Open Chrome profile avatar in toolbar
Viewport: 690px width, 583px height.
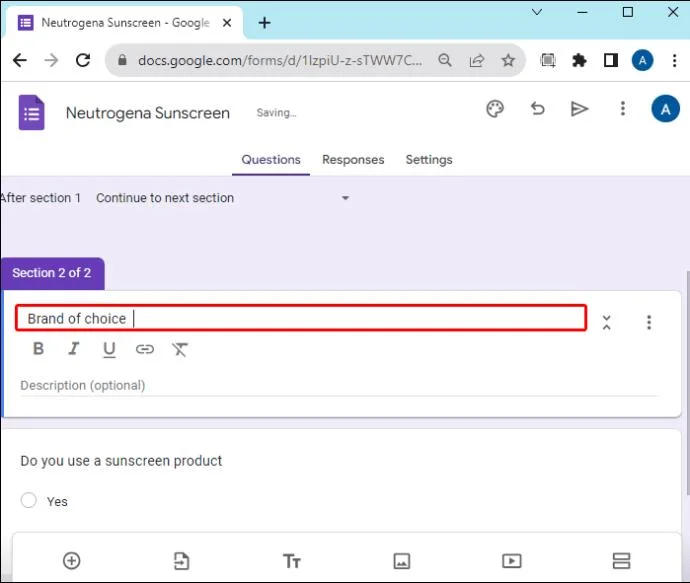click(x=642, y=60)
